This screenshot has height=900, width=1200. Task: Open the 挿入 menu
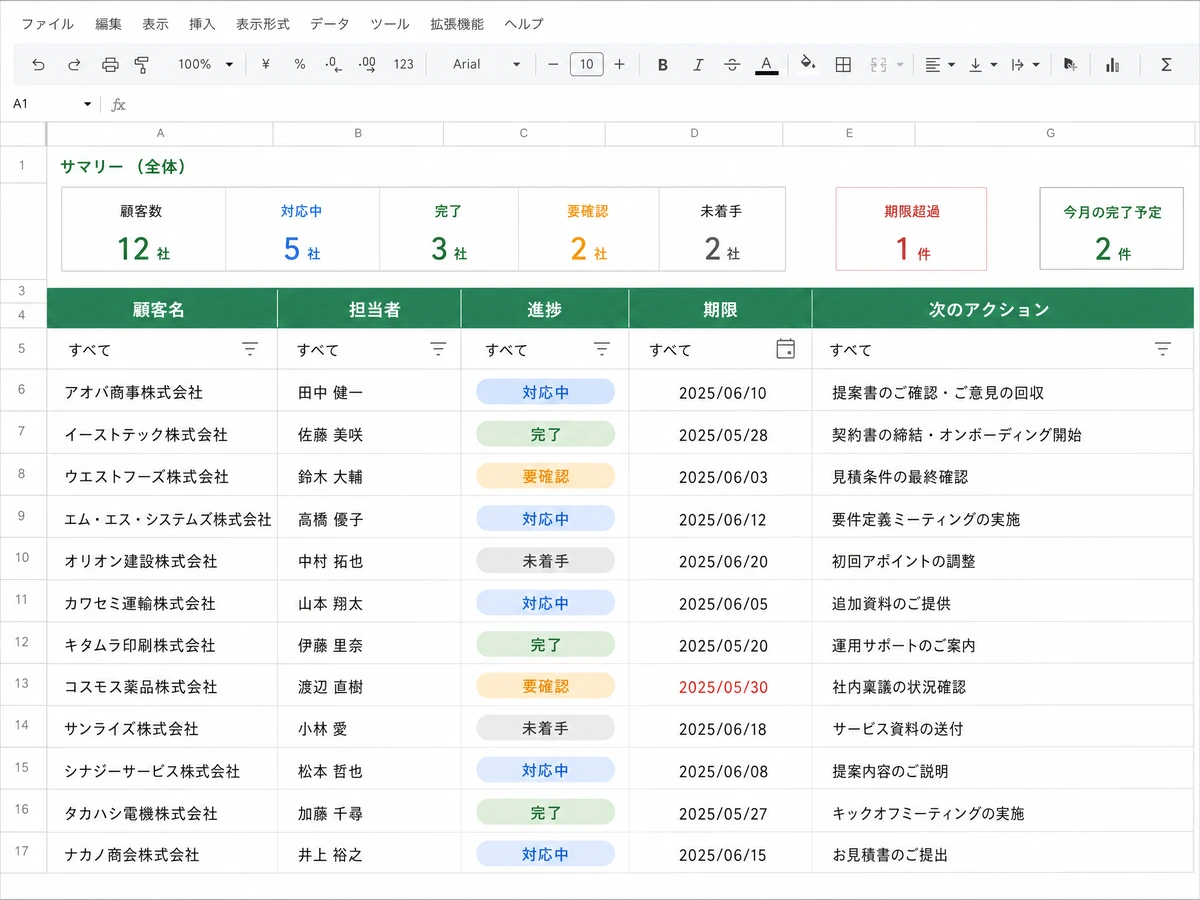coord(202,23)
